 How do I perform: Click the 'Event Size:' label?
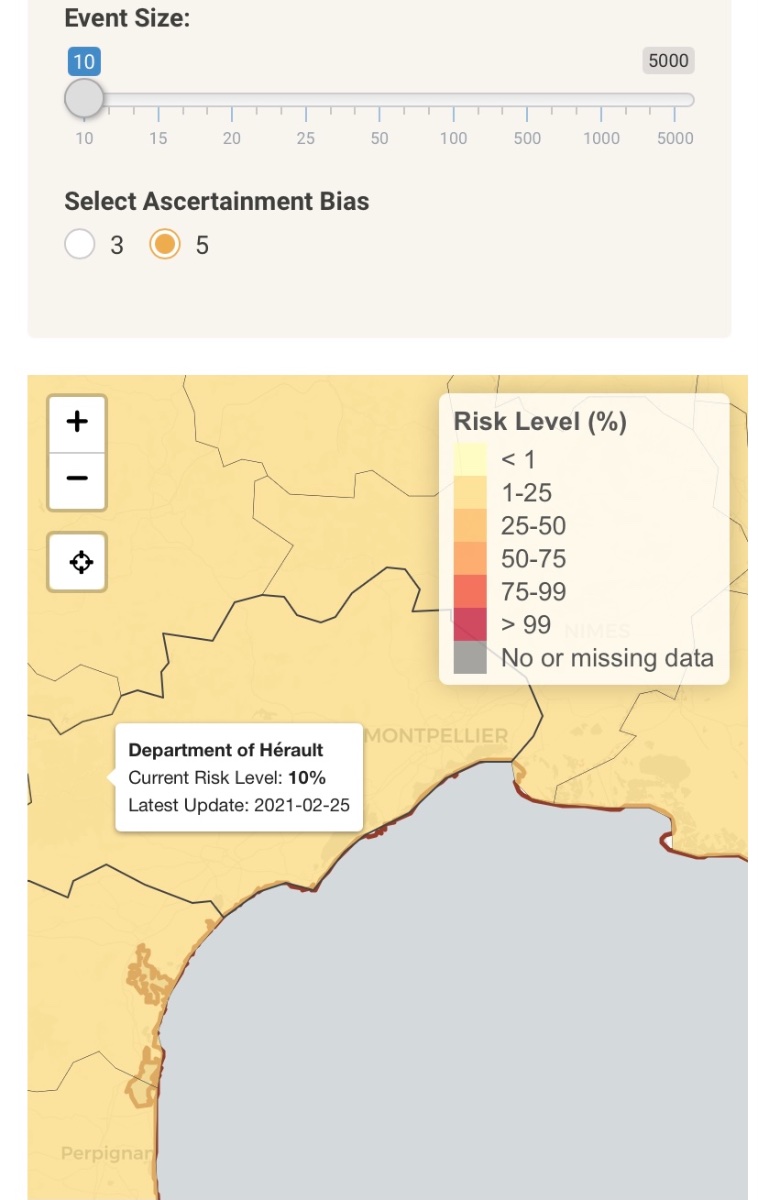(x=127, y=17)
